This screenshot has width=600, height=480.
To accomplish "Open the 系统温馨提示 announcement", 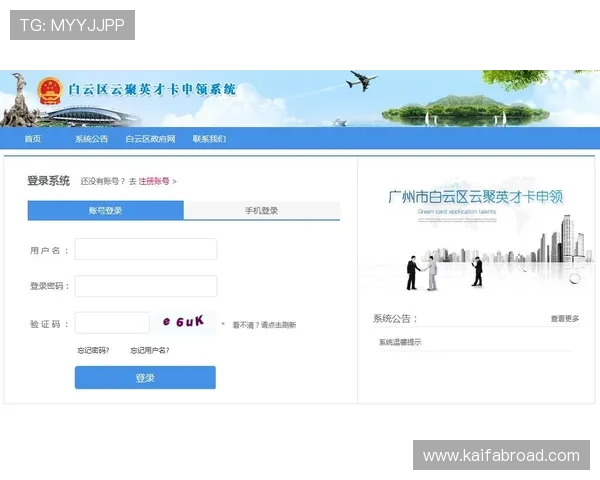I will tap(400, 342).
